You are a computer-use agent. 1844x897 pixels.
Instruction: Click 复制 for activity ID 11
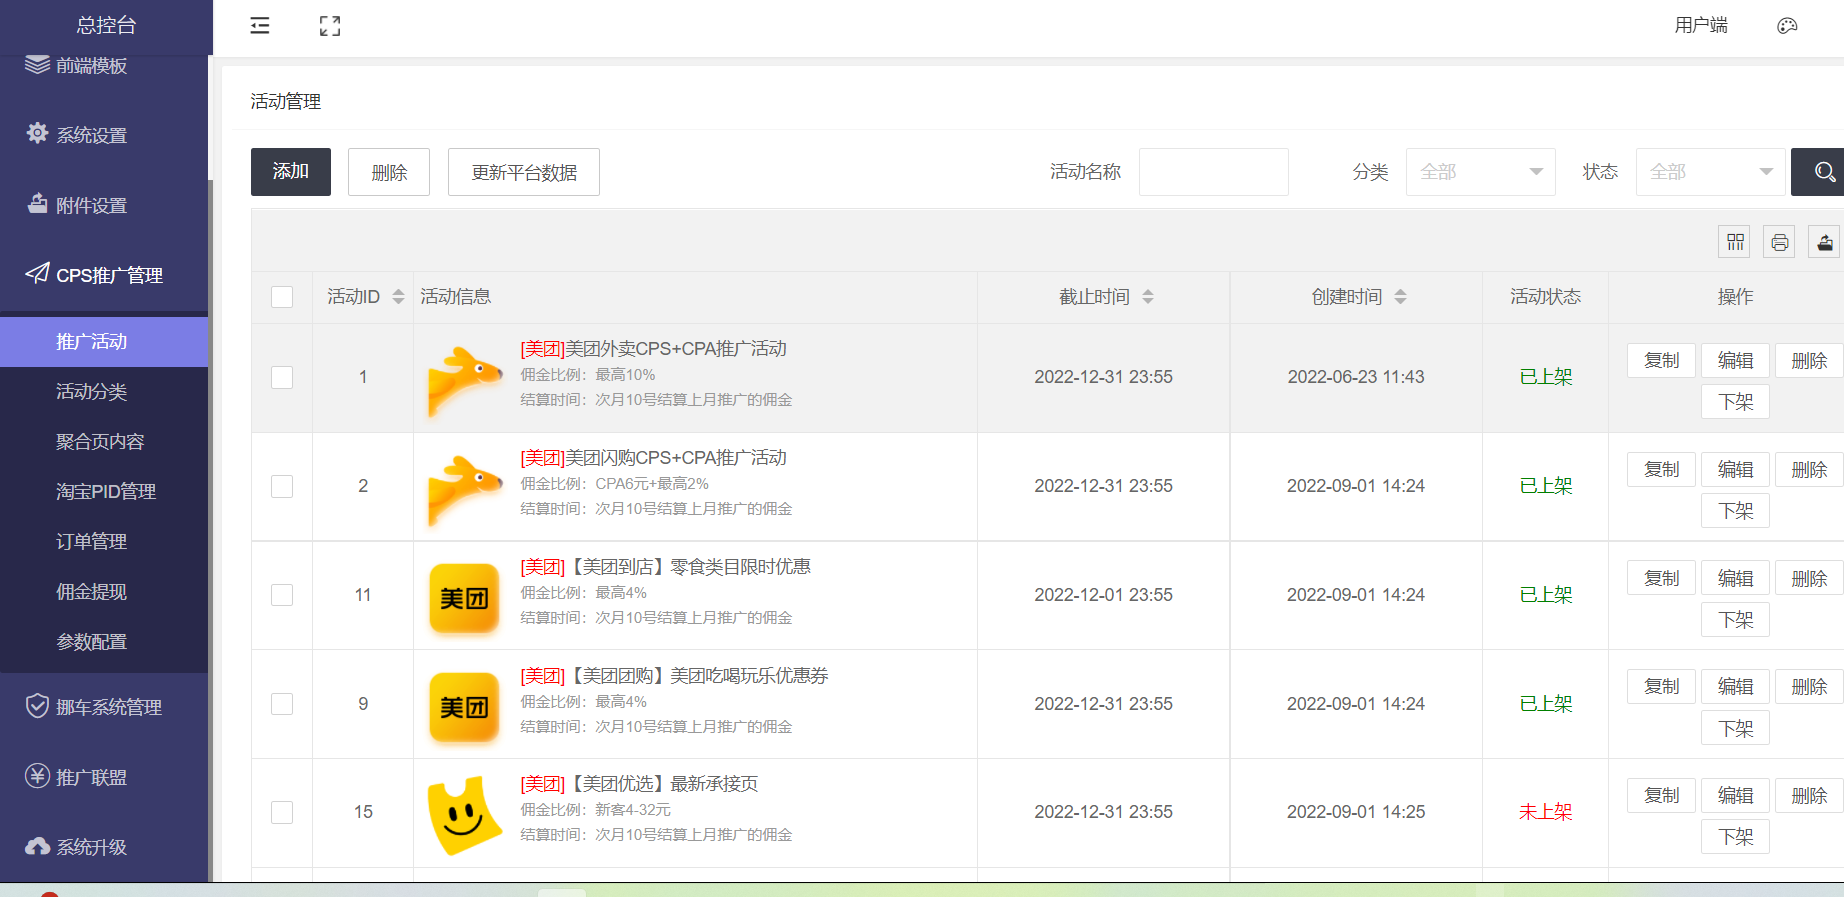pos(1661,578)
